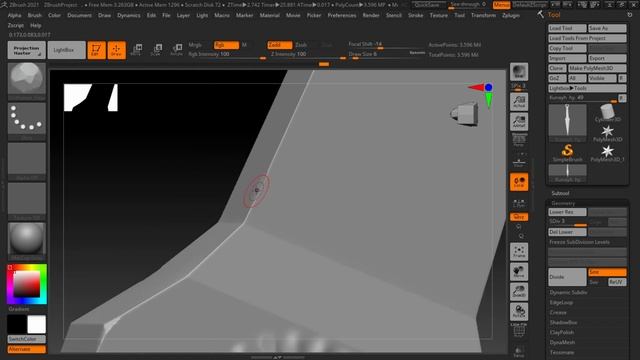Expand the ClayPolish subsection
The height and width of the screenshot is (360, 640).
pos(562,332)
